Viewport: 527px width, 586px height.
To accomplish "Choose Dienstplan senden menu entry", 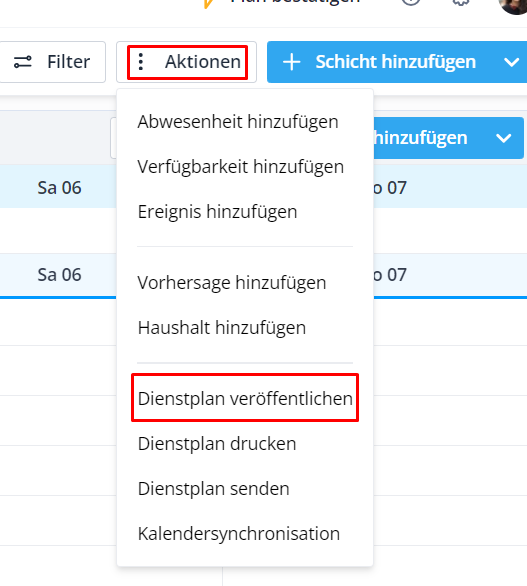I will click(x=213, y=488).
